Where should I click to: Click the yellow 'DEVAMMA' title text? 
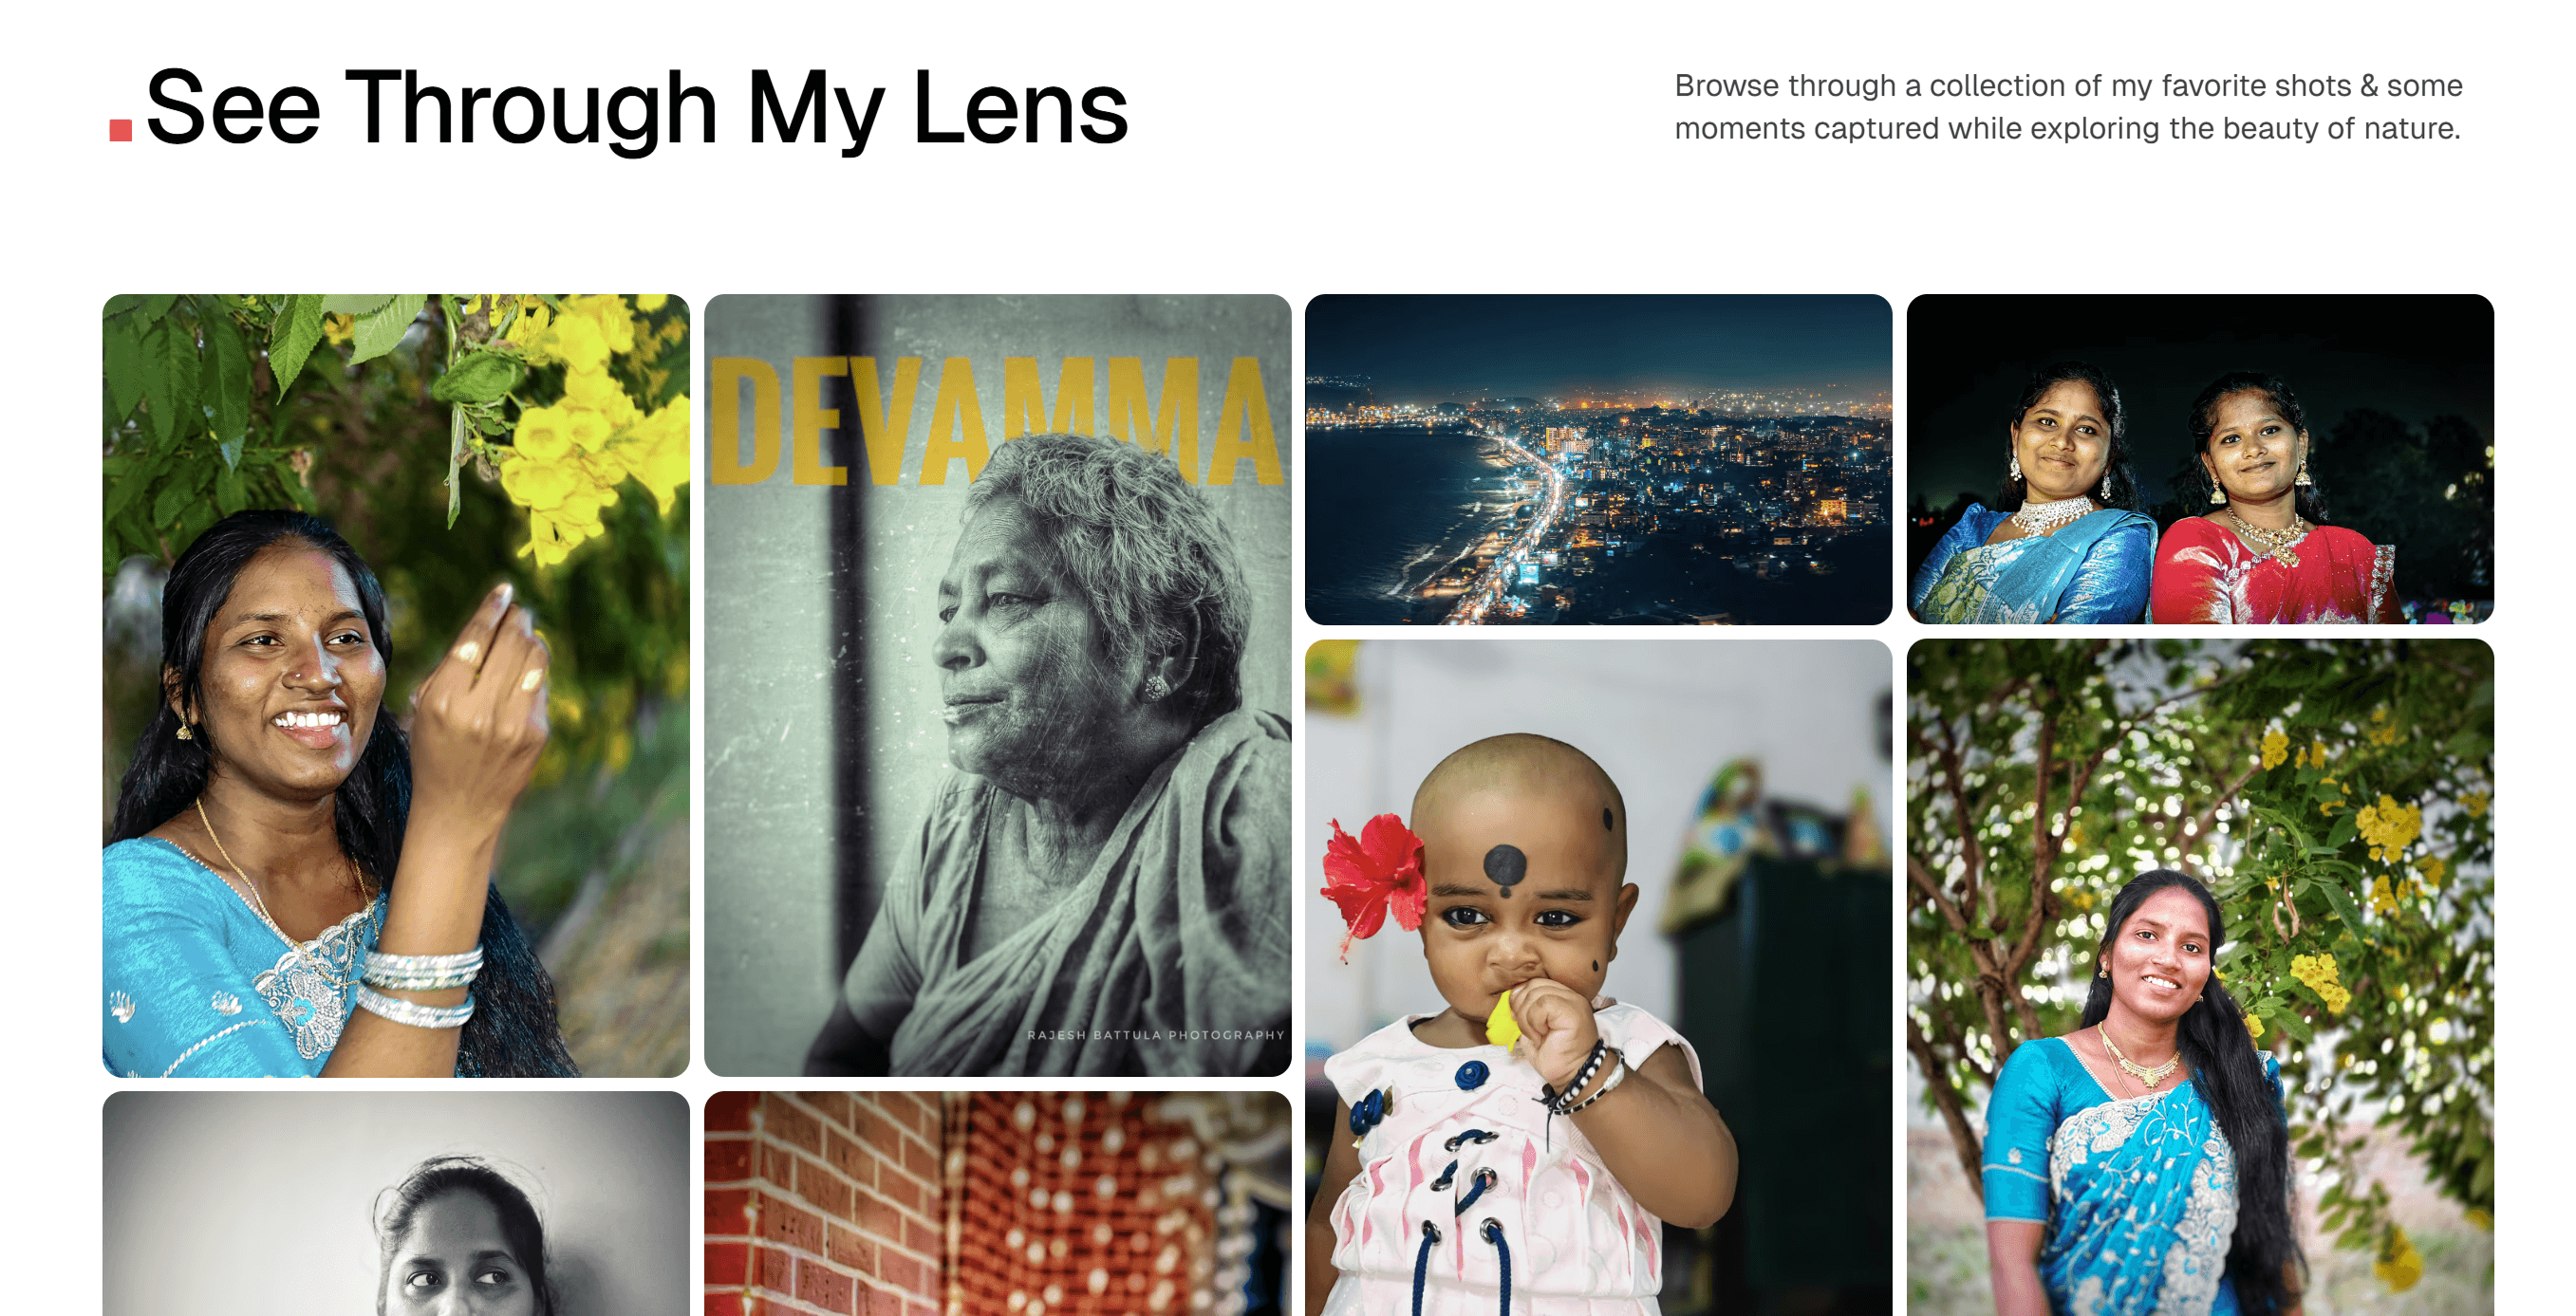coord(997,422)
